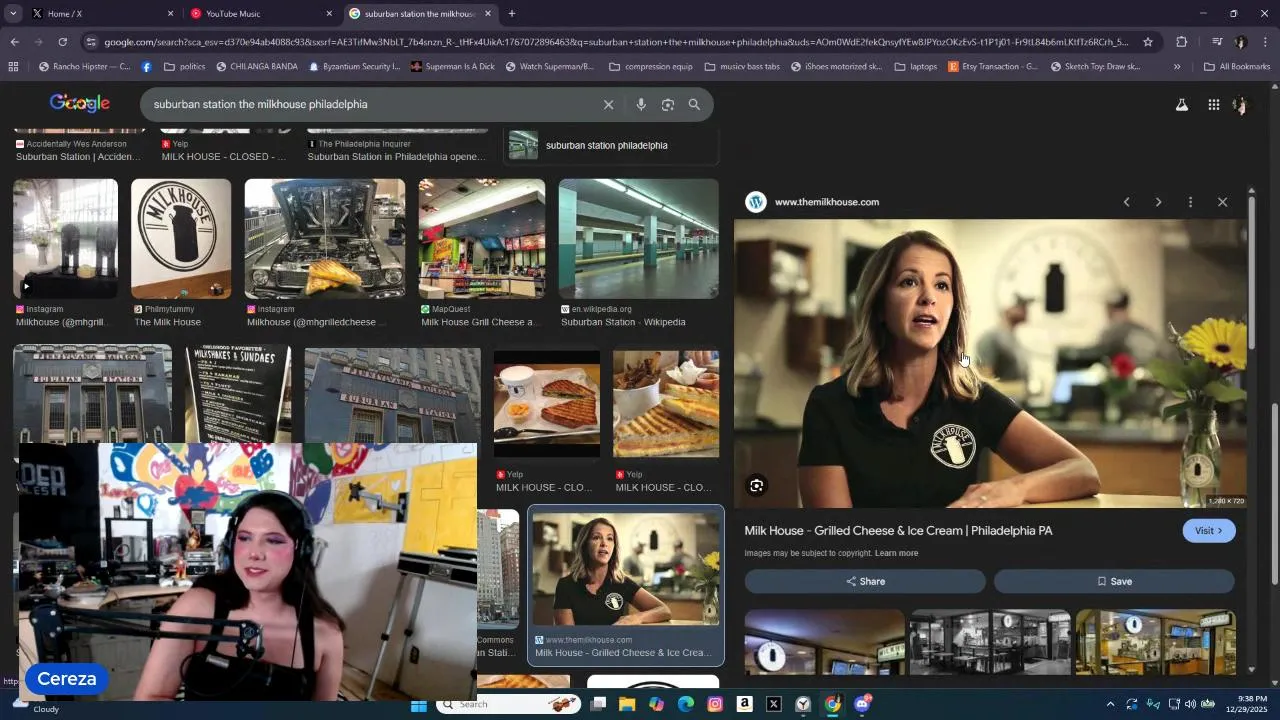
Task: Save the Milk House image
Action: tap(1114, 581)
